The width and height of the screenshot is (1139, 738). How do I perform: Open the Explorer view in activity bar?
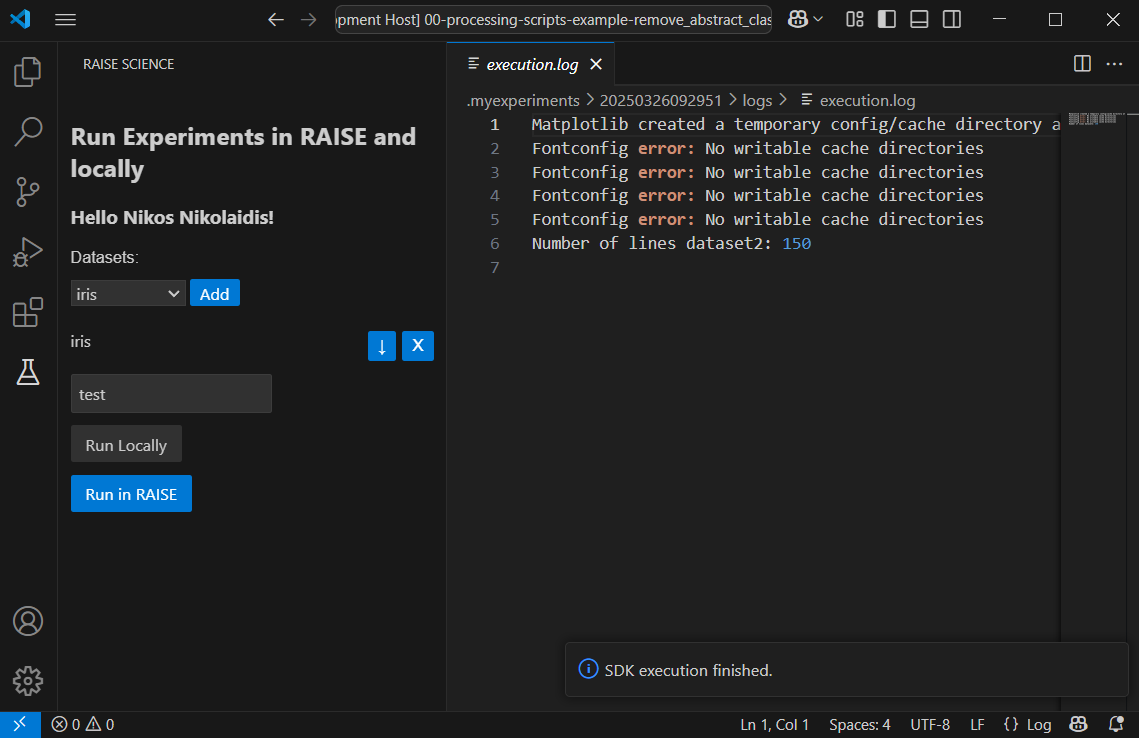pos(28,72)
